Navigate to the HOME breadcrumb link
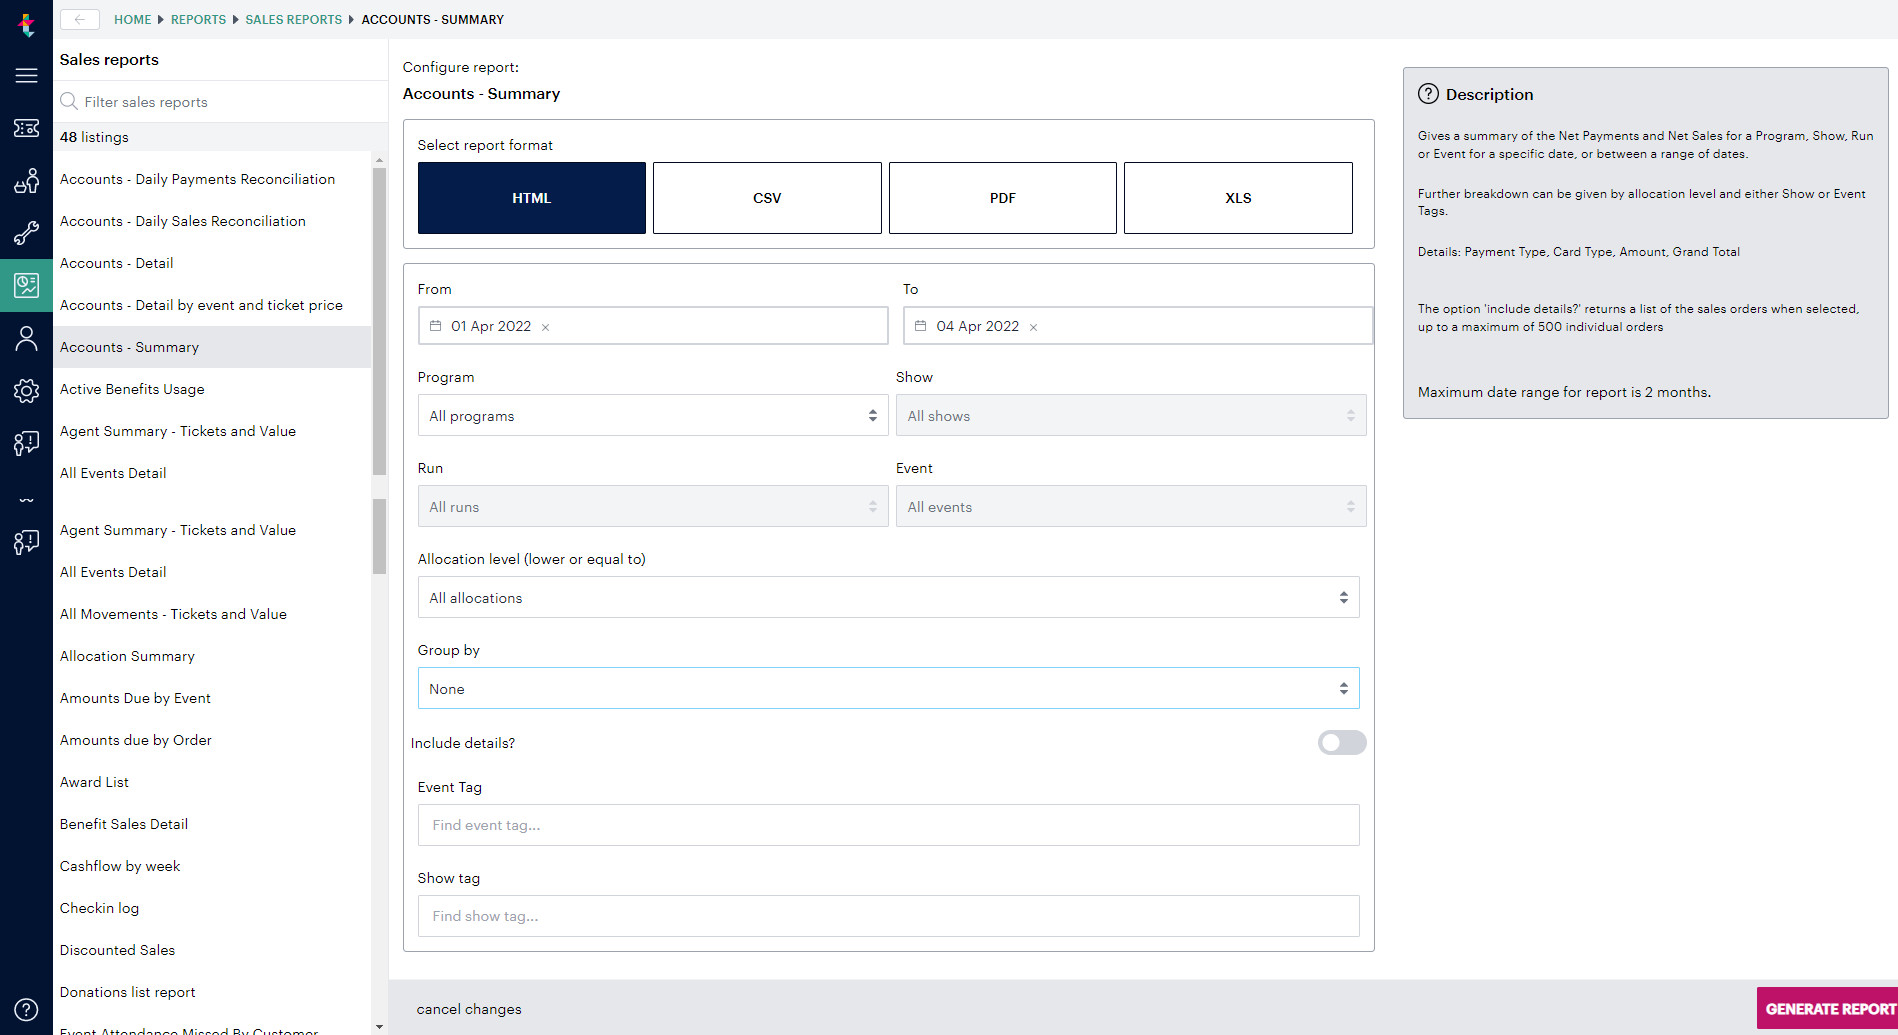Image resolution: width=1898 pixels, height=1035 pixels. point(132,19)
